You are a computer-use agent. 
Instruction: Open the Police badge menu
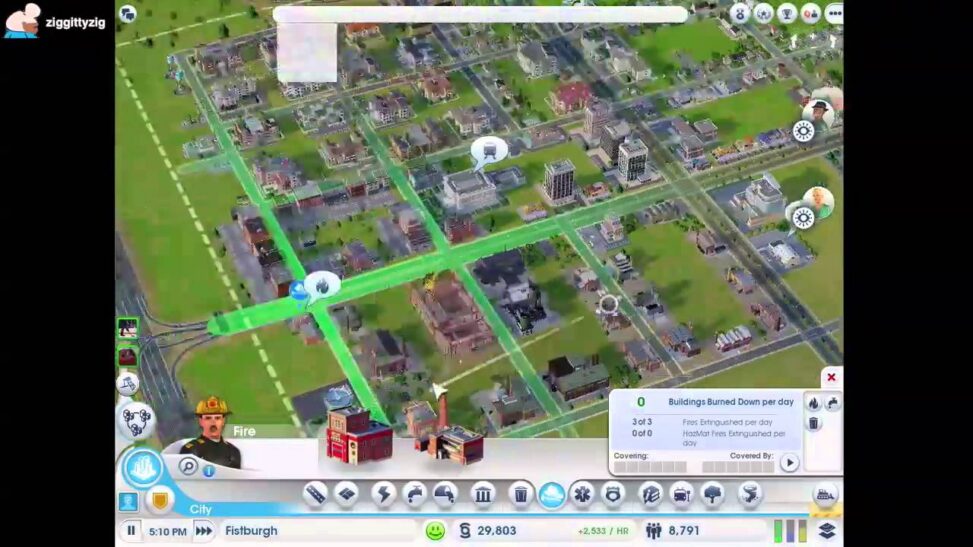[613, 494]
